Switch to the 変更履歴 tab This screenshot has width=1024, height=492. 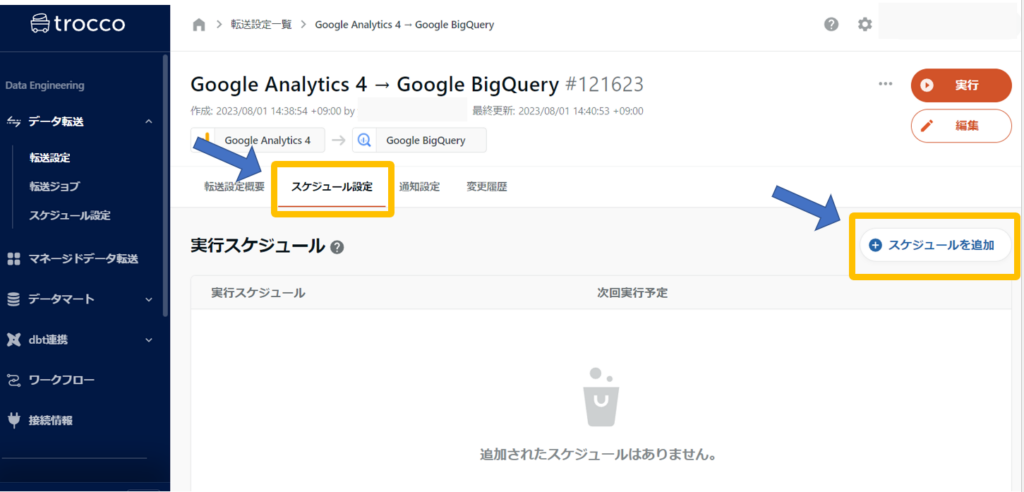click(x=486, y=187)
